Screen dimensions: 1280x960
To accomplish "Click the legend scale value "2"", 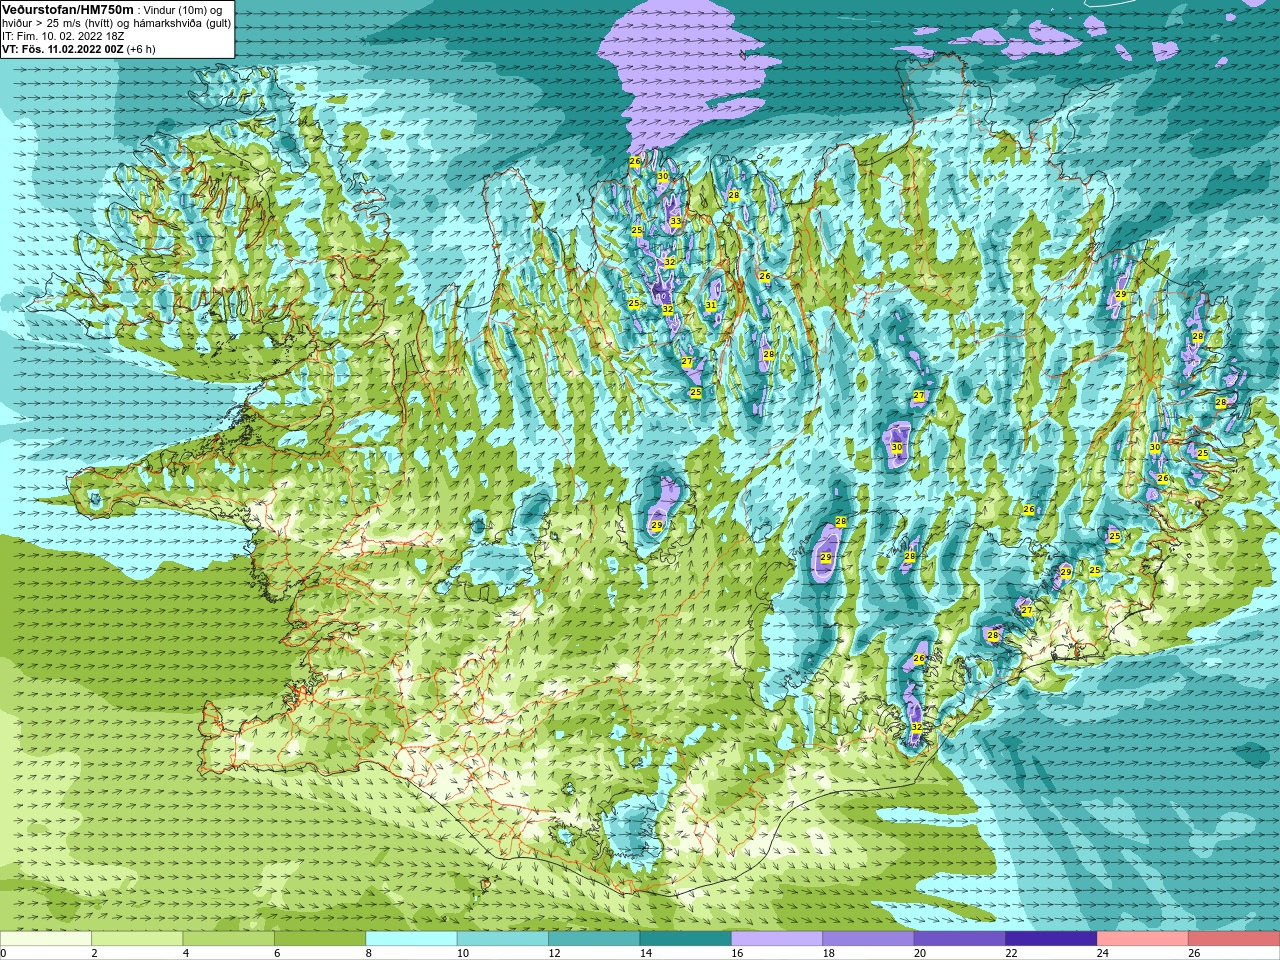I will pos(94,953).
